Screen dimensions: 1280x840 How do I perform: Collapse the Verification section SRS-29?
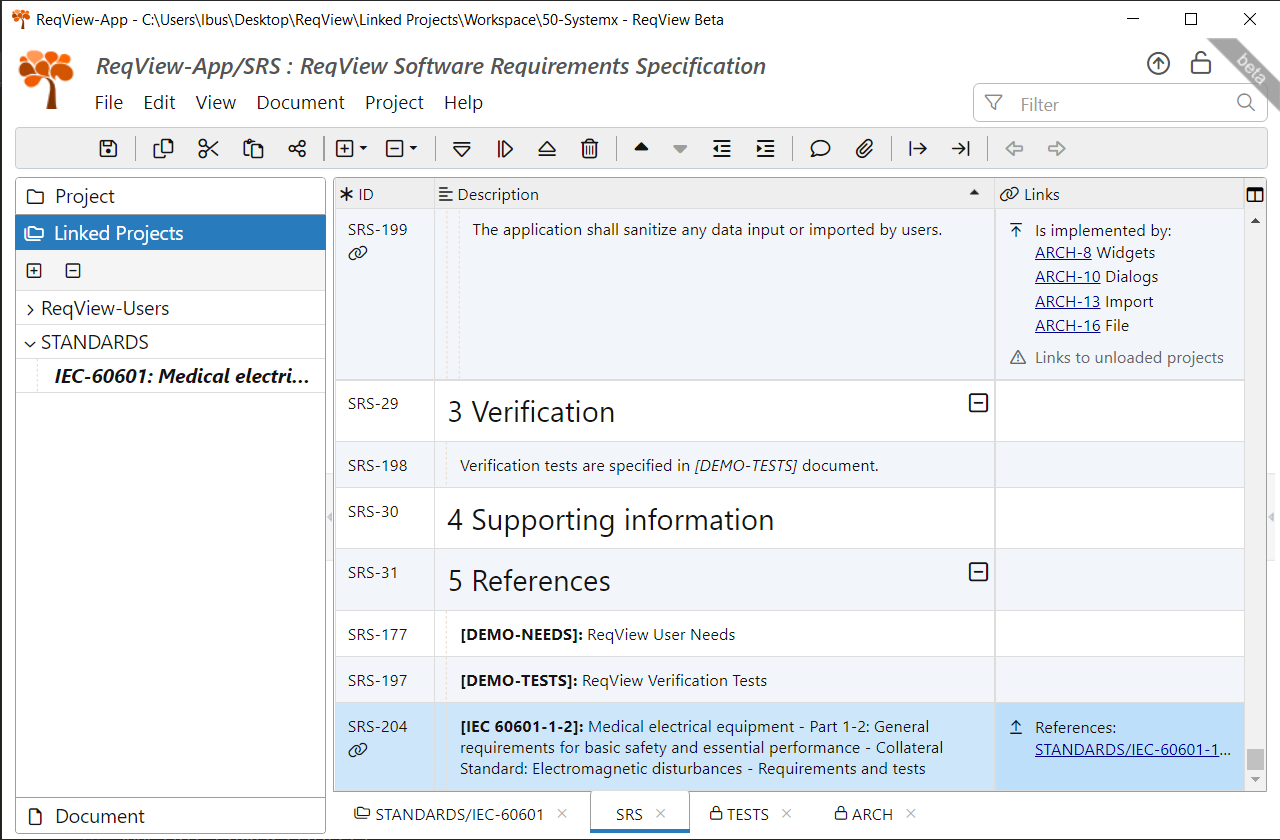[978, 403]
